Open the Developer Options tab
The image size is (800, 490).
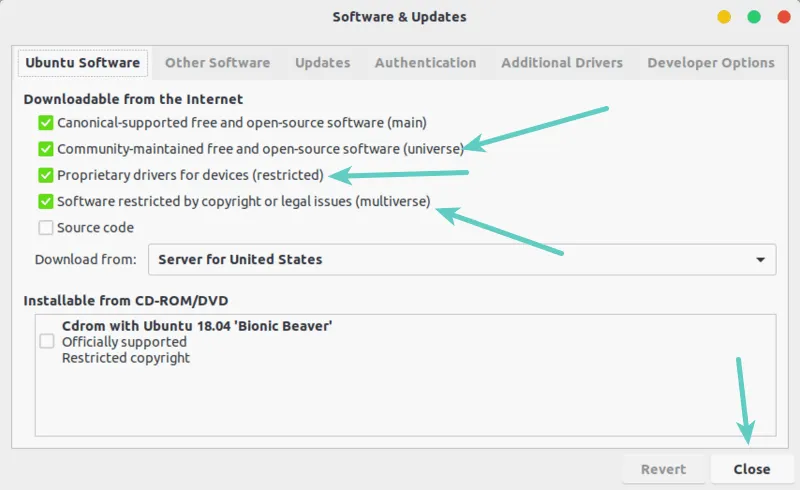click(710, 62)
